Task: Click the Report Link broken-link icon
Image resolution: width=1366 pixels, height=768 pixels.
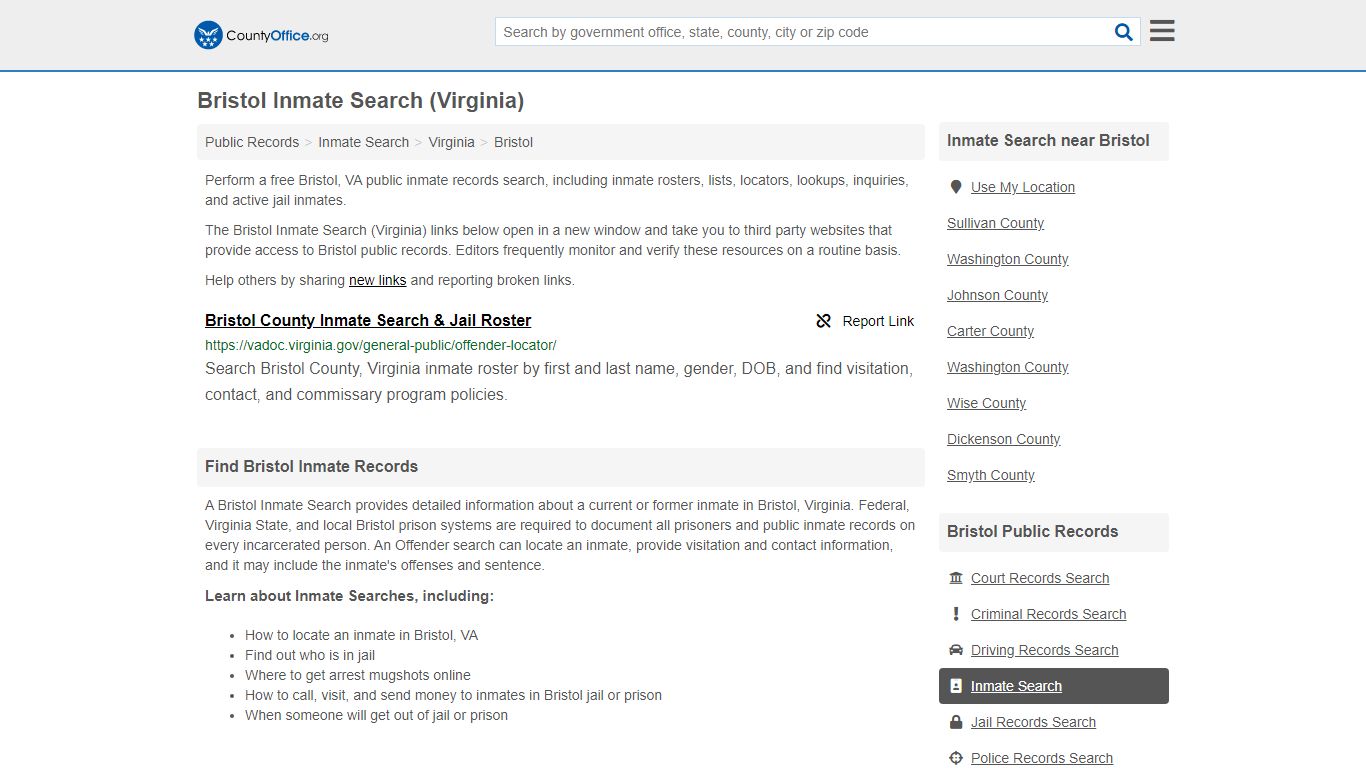Action: 824,321
